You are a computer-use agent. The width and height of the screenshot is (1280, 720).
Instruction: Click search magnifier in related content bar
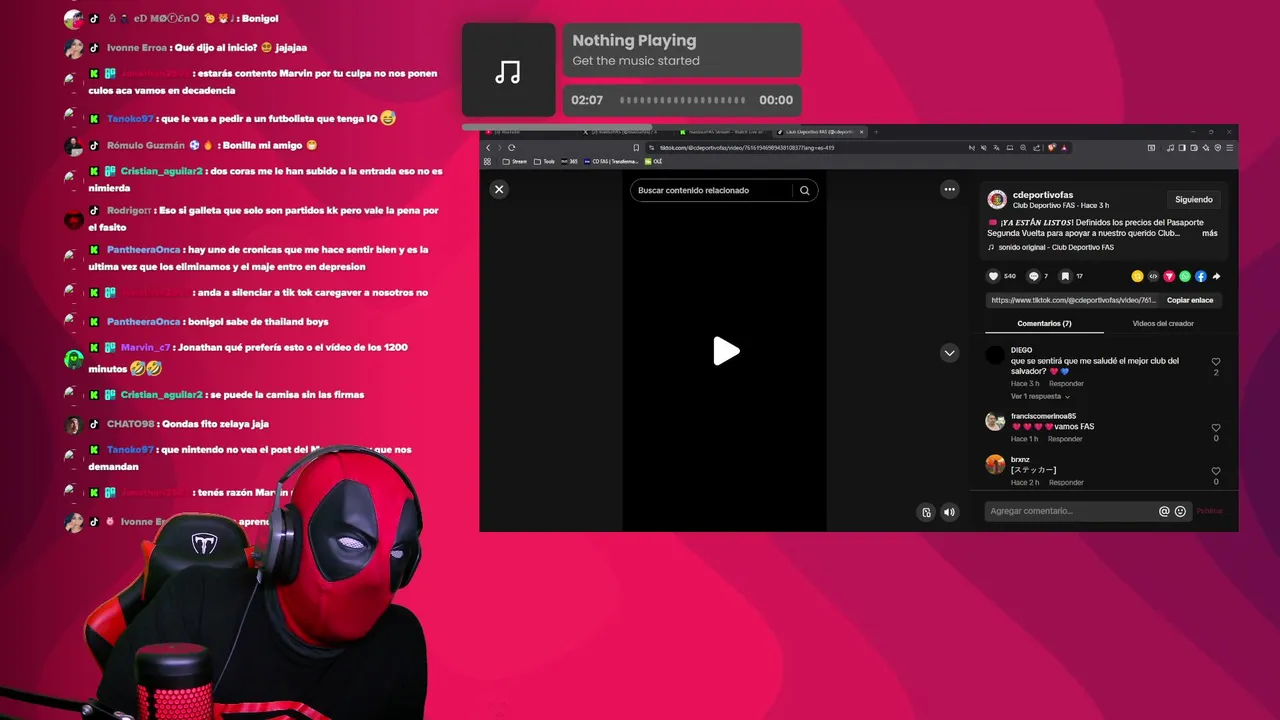(804, 190)
